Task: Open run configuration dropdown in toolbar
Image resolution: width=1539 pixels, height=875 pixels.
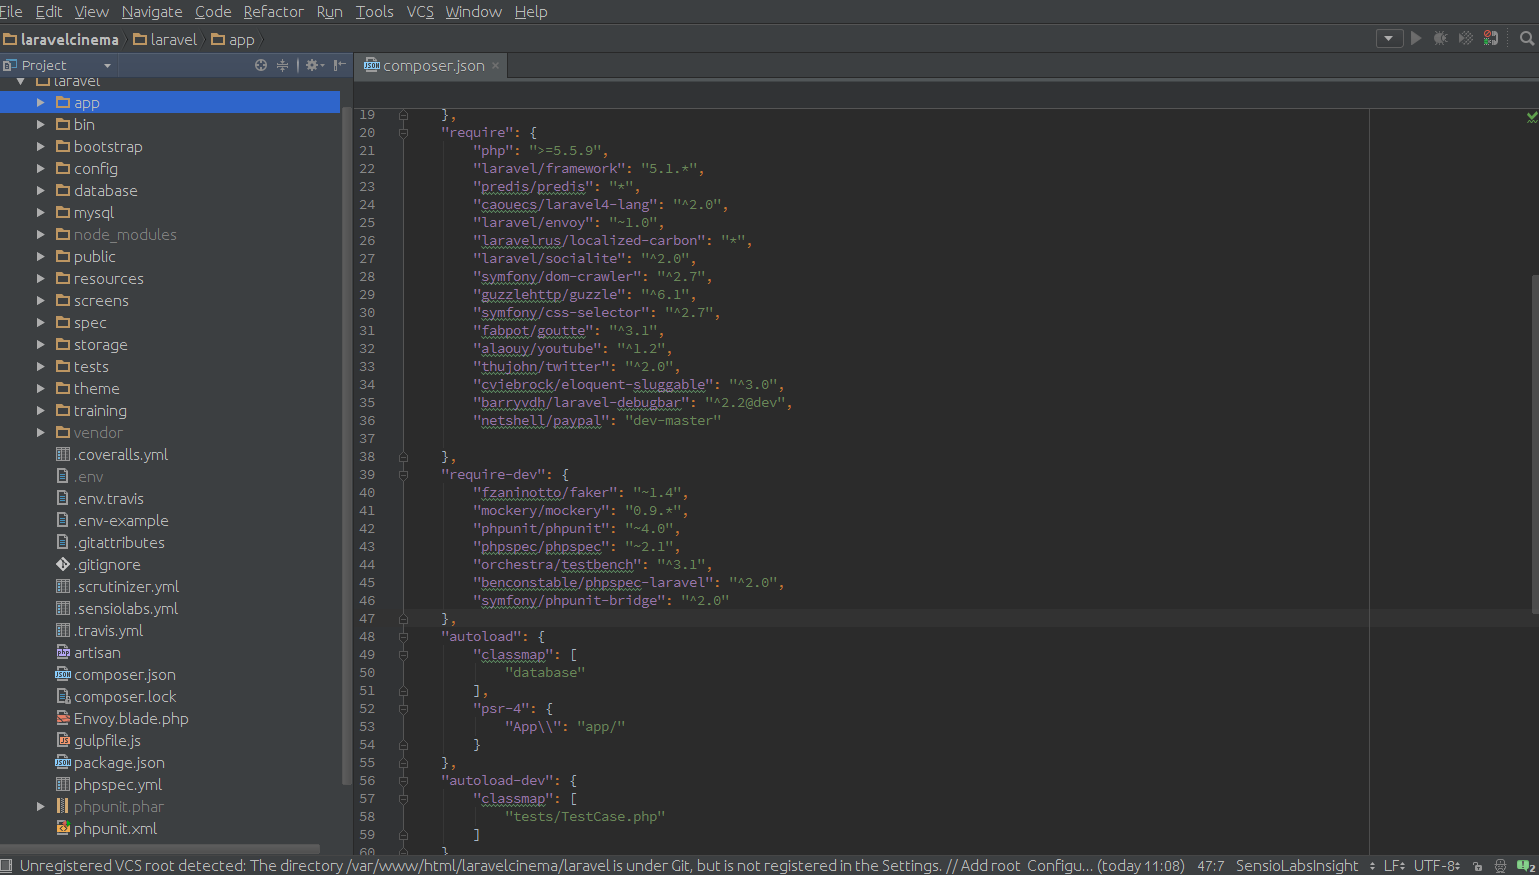Action: (1389, 38)
